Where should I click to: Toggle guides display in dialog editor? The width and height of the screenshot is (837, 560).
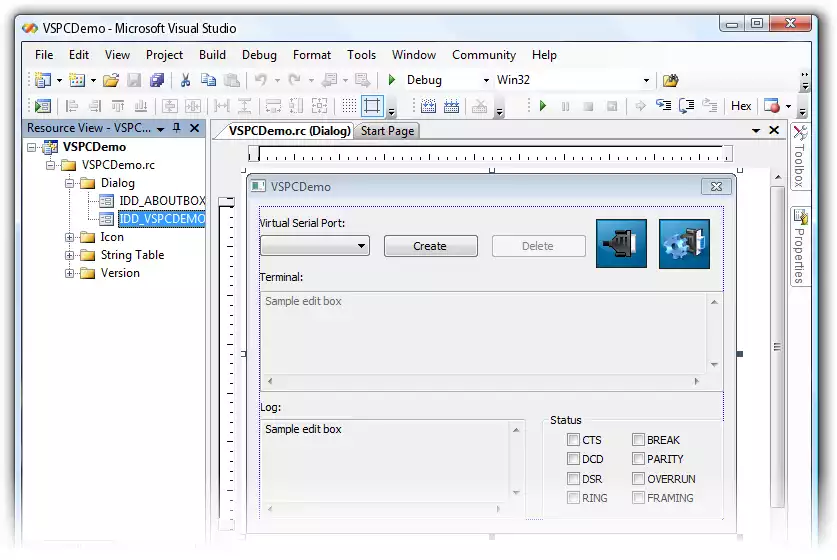[x=372, y=106]
